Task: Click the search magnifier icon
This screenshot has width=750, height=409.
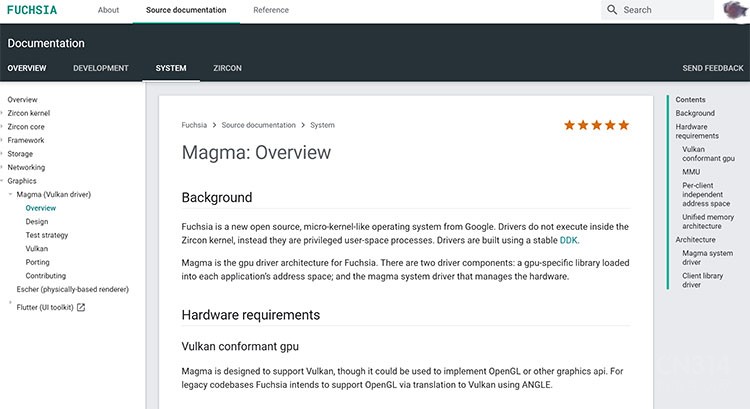Action: coord(612,10)
